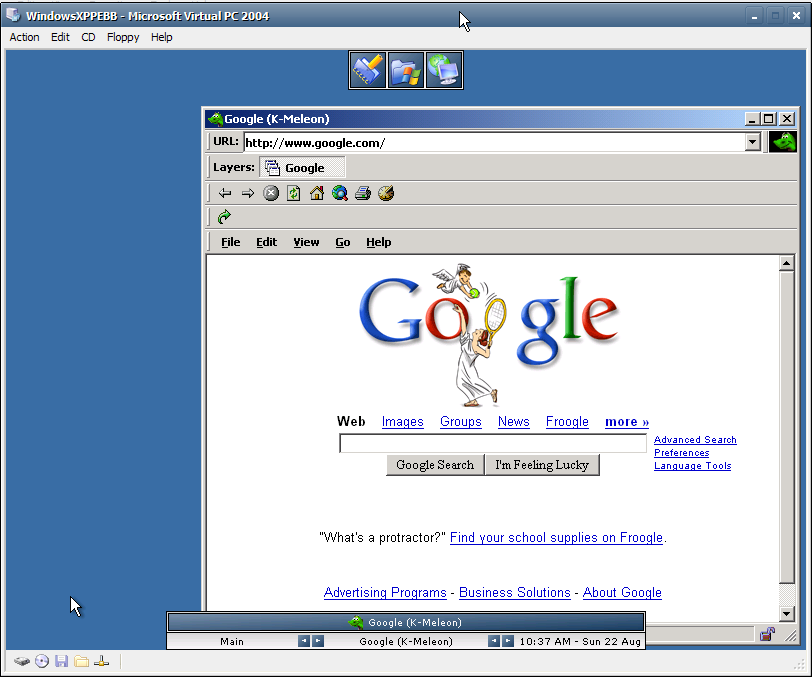Click the padlock security icon in K-Meleon status bar

click(767, 634)
